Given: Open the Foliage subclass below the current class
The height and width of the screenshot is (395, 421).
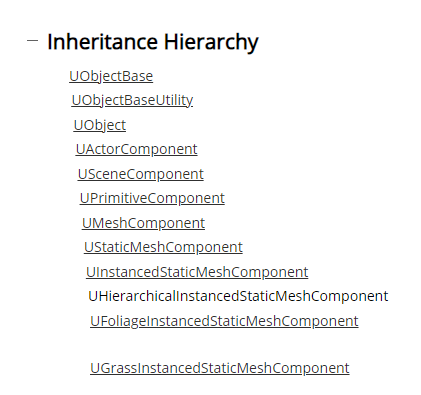Looking at the screenshot, I should click(224, 321).
